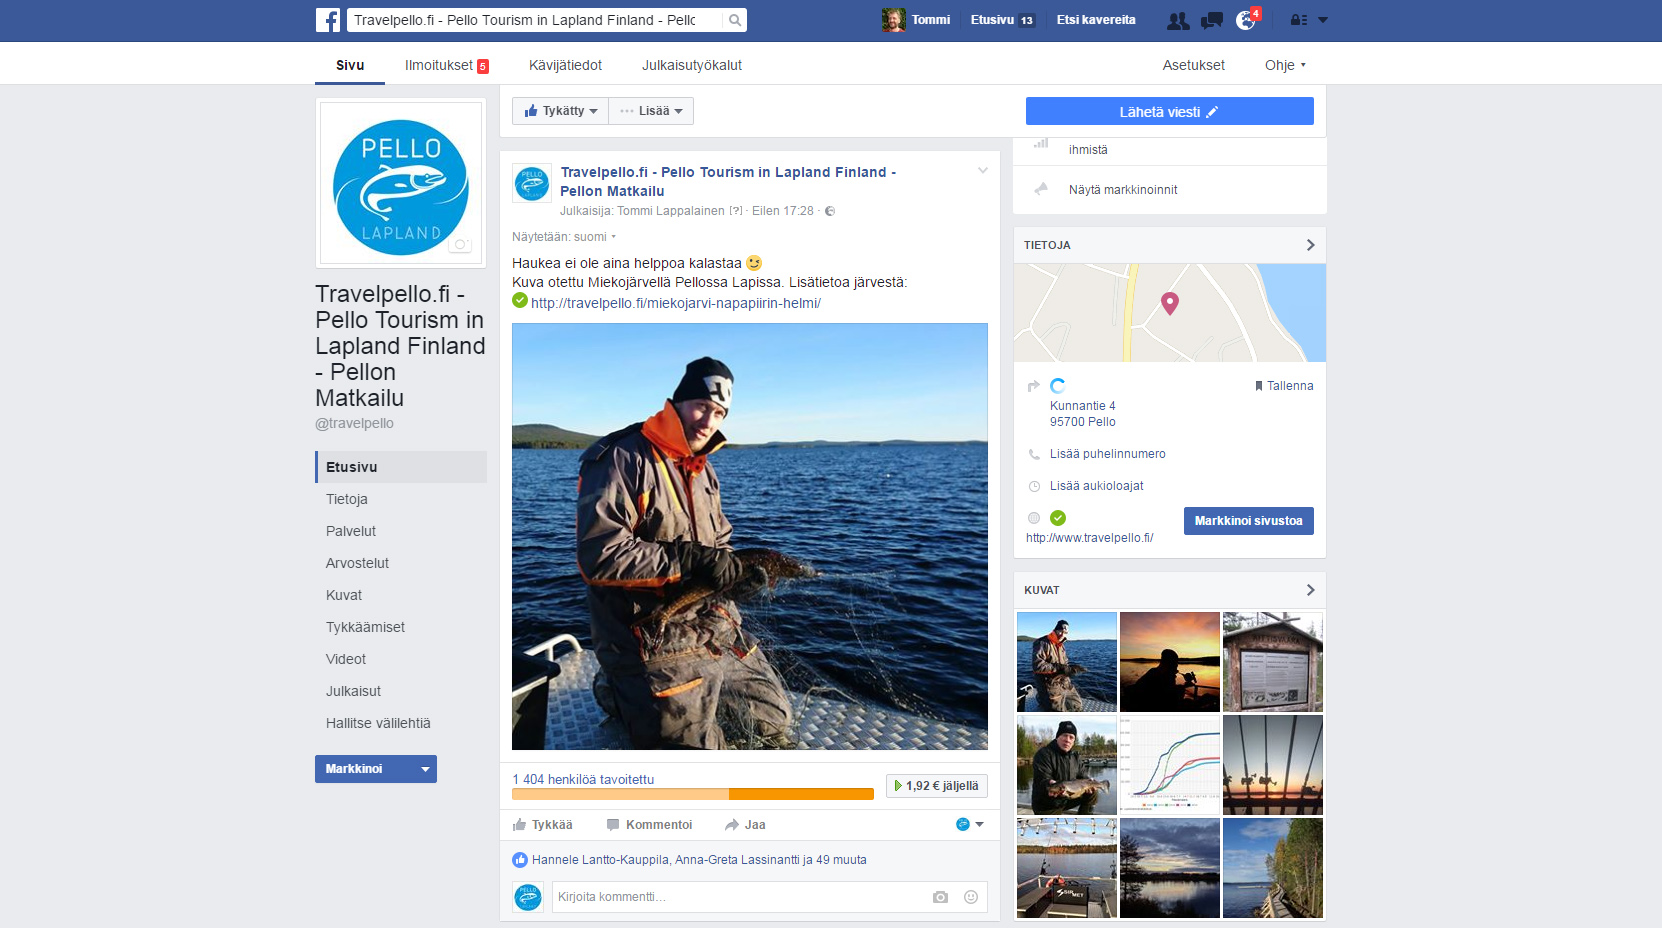1662x928 pixels.
Task: Open Markkinoi dropdown arrow in sidebar
Action: (425, 769)
